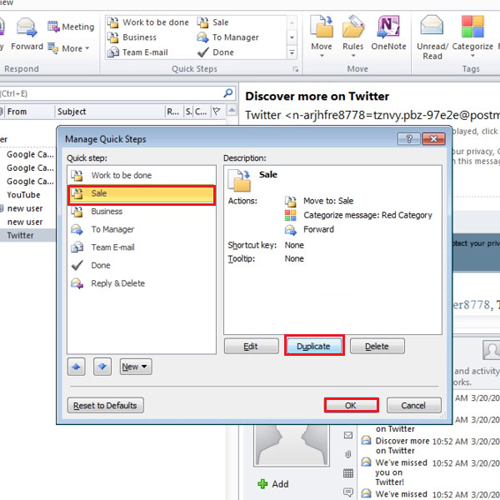The width and height of the screenshot is (500, 500).
Task: Select Team E-mail in quick step list
Action: pyautogui.click(x=142, y=247)
